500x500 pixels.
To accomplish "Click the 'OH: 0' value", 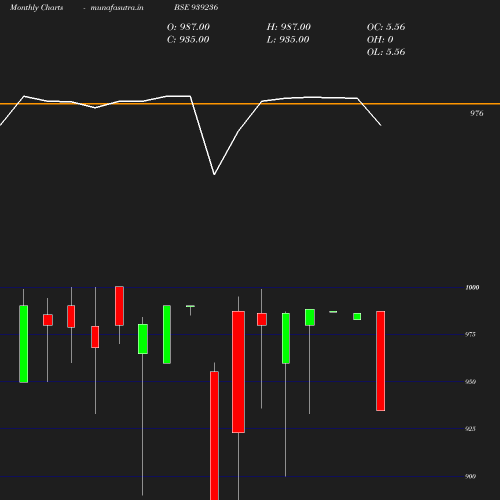I will [380, 40].
